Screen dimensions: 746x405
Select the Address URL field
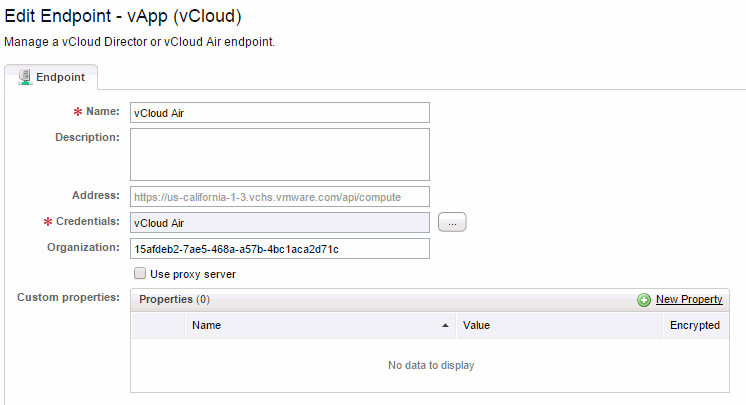[x=279, y=196]
